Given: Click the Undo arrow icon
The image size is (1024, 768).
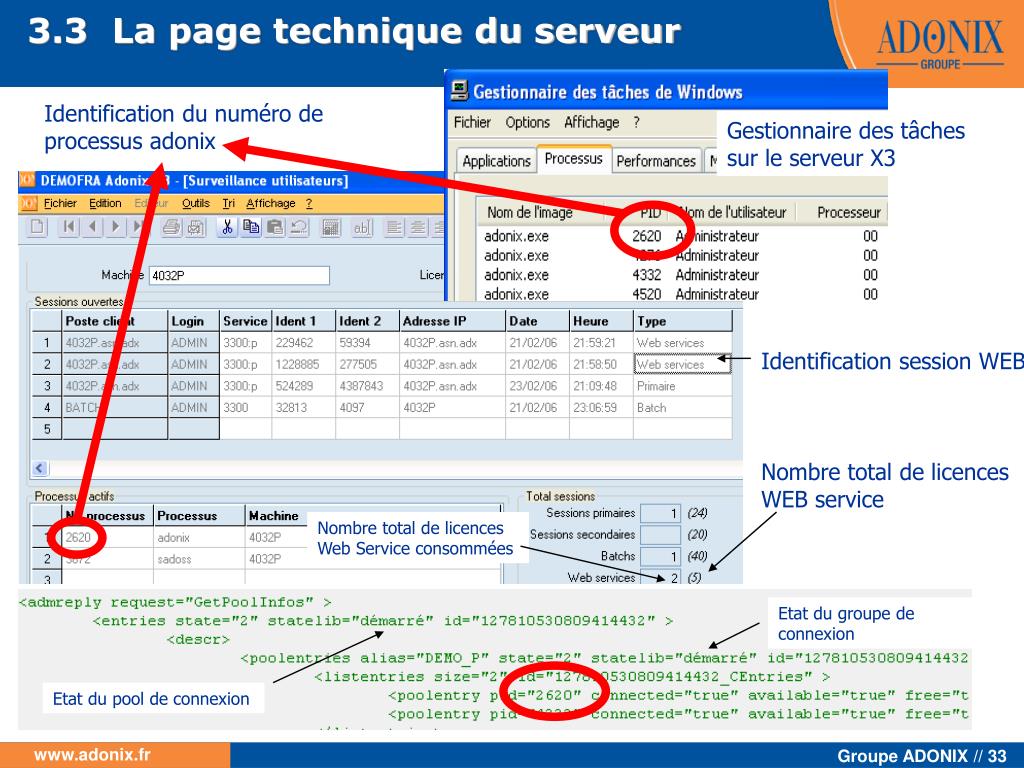Looking at the screenshot, I should [299, 227].
